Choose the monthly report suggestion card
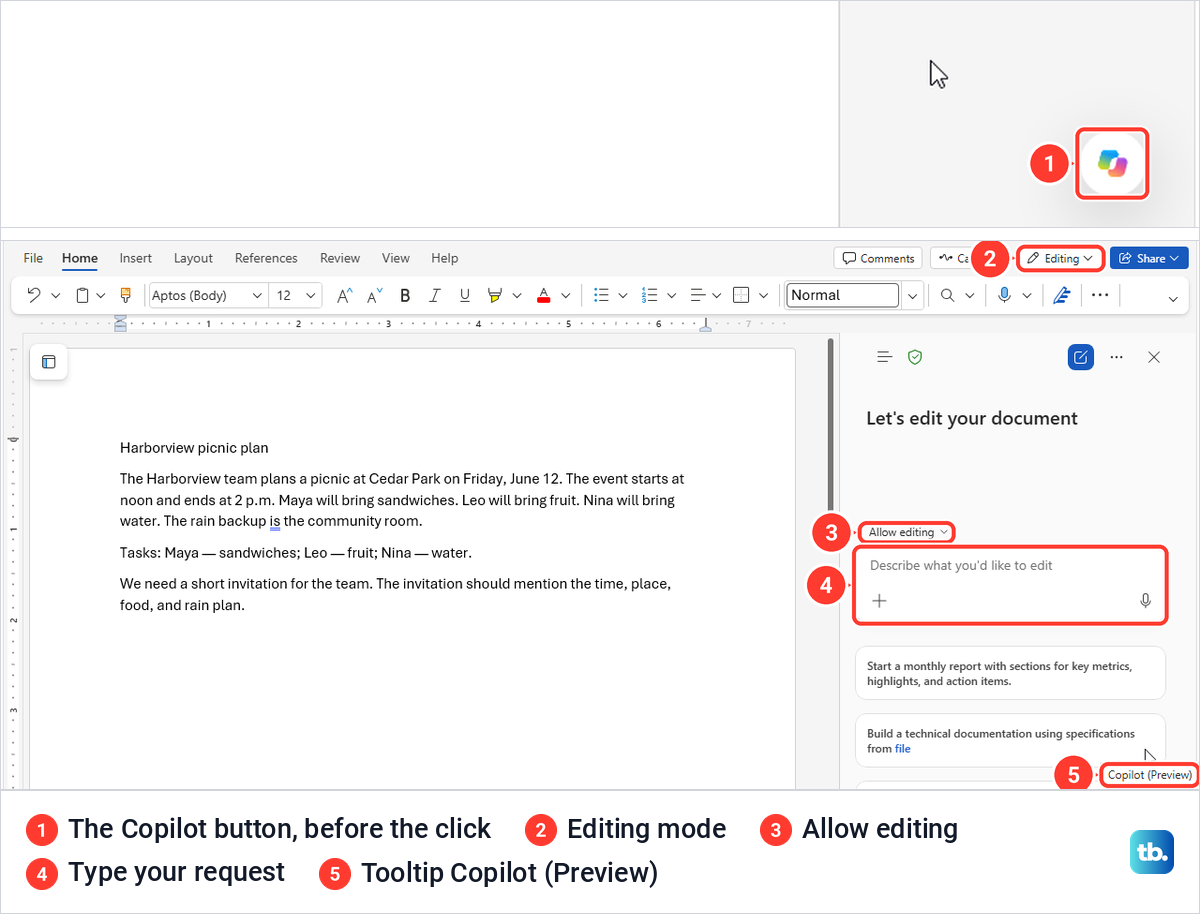 click(1010, 673)
